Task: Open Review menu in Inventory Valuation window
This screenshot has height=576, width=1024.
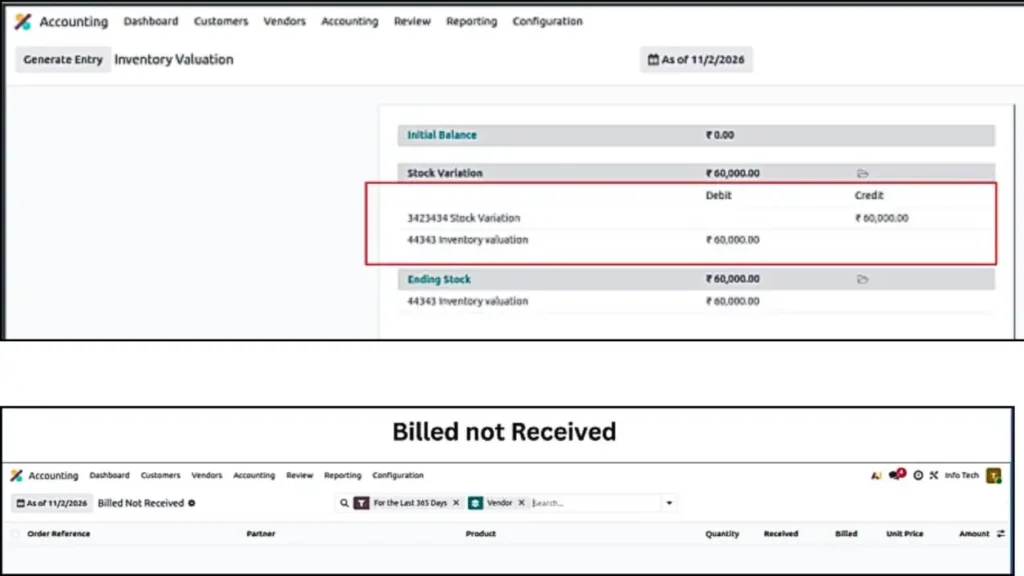Action: (412, 22)
